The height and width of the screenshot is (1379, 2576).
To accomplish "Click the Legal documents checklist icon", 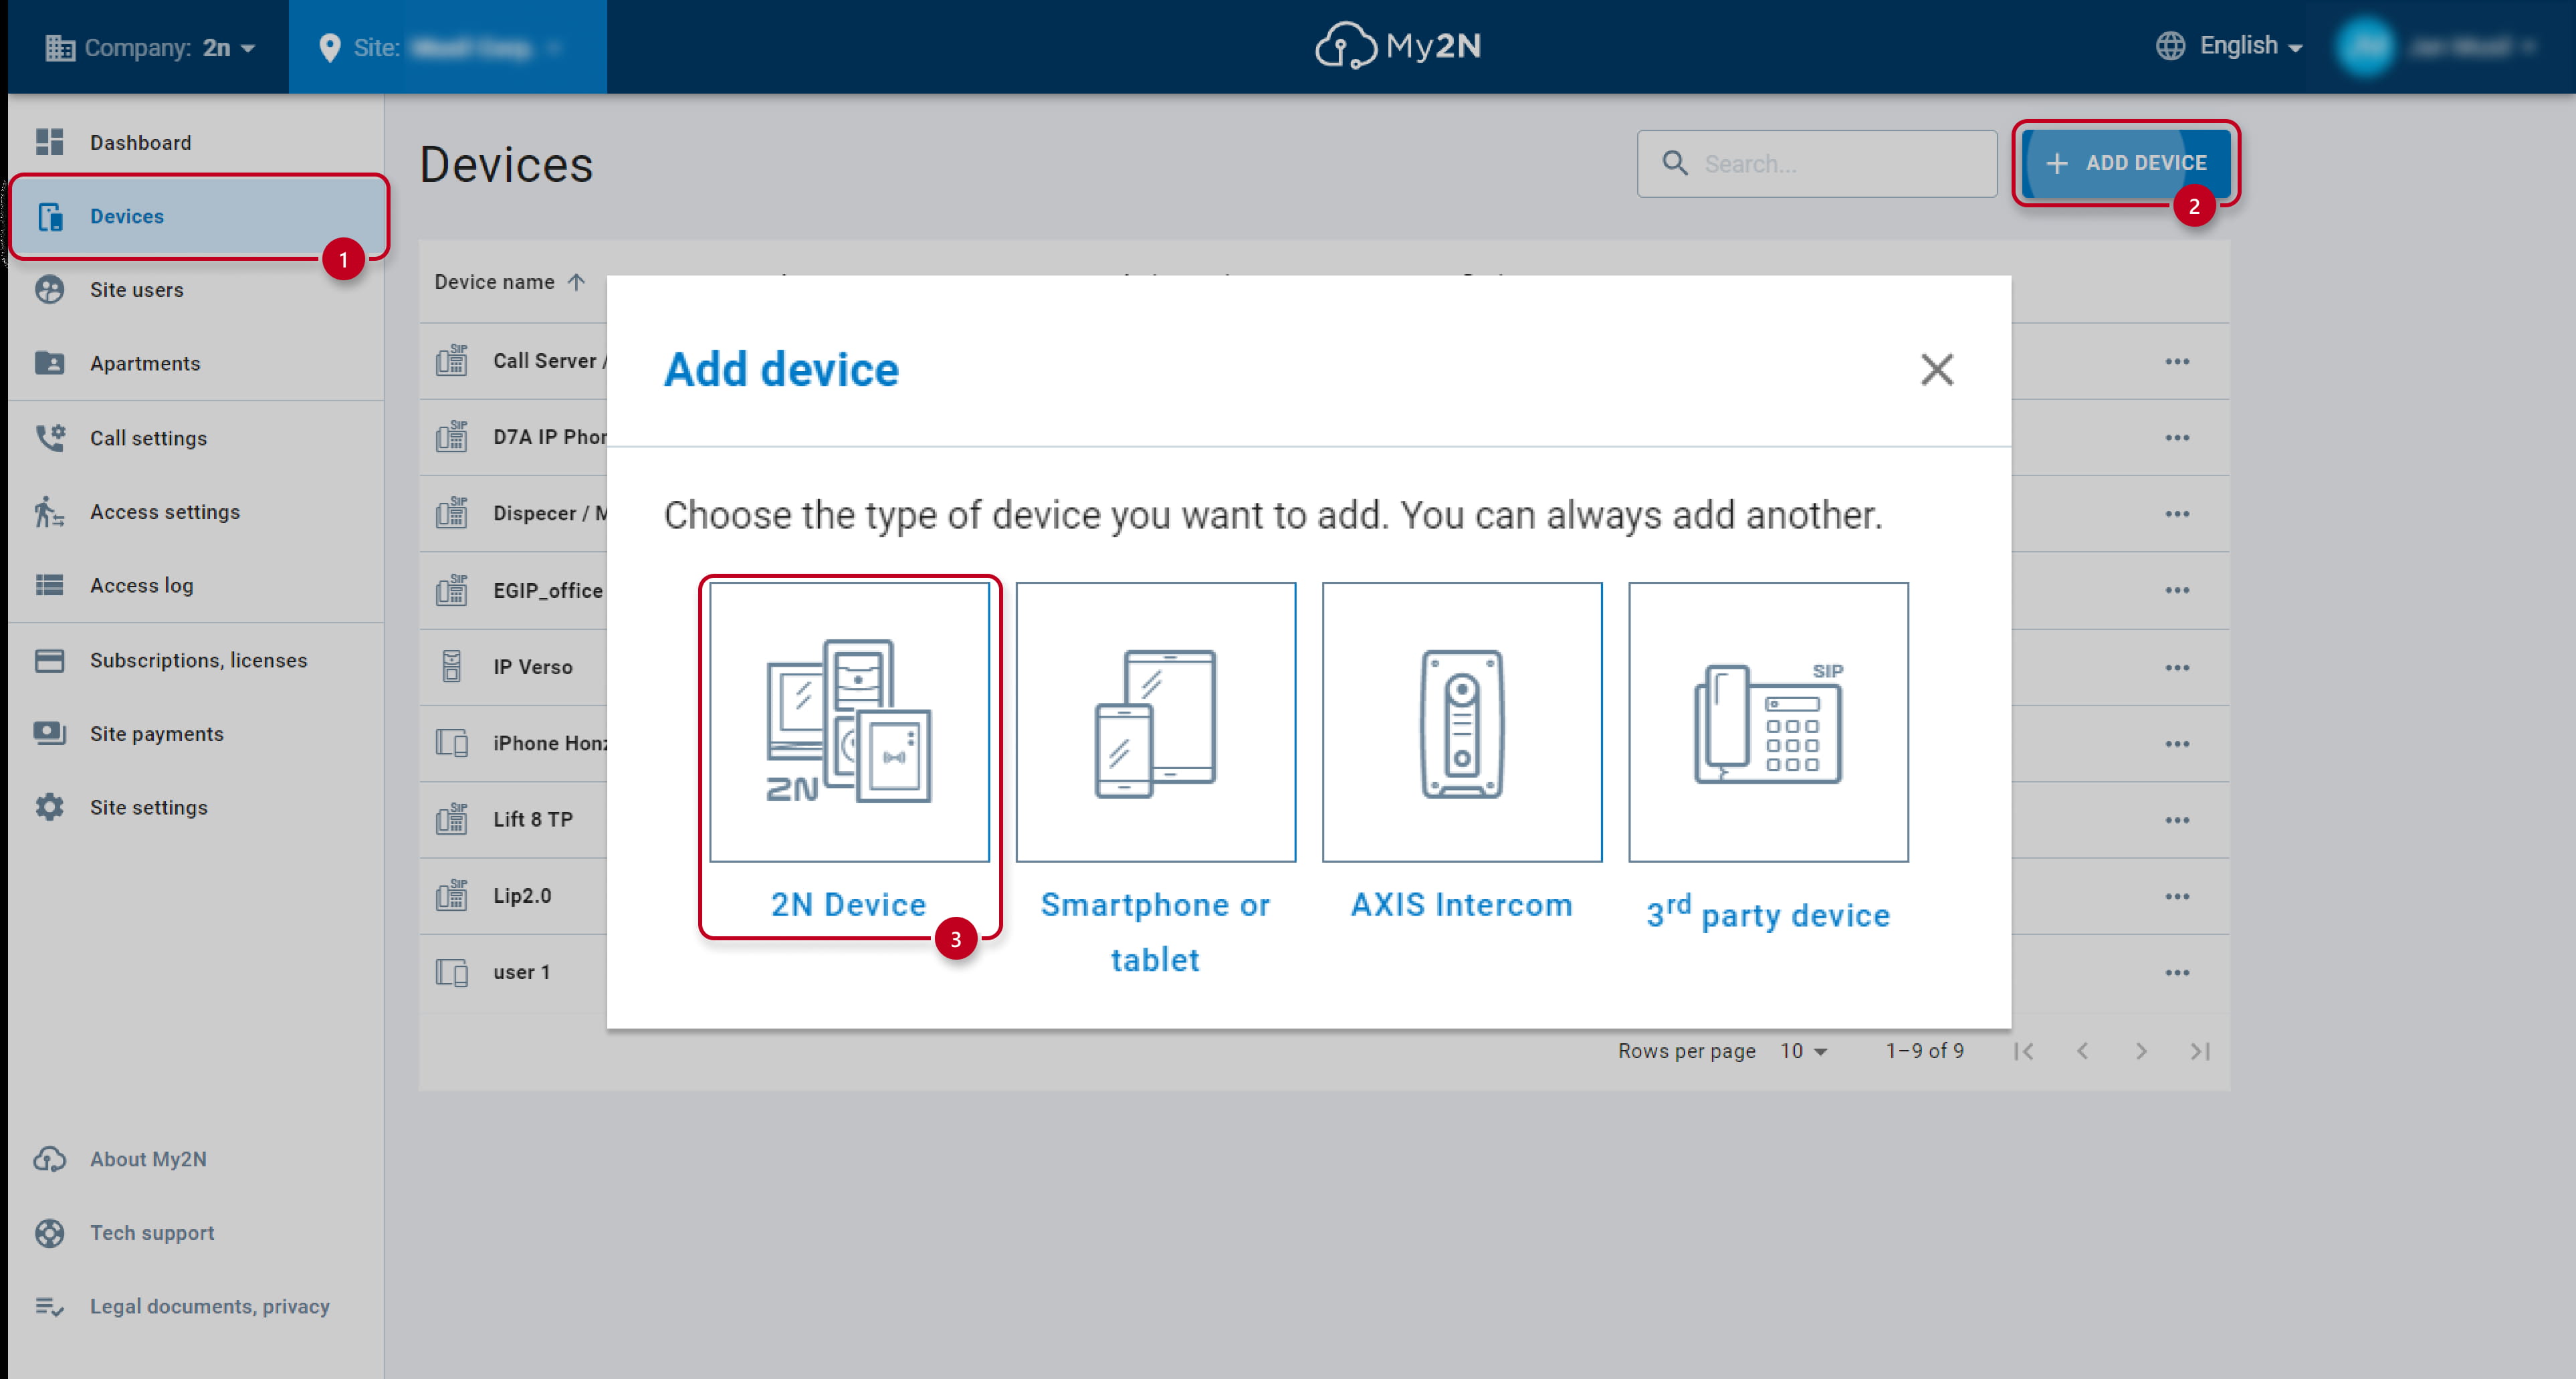I will pos(49,1306).
